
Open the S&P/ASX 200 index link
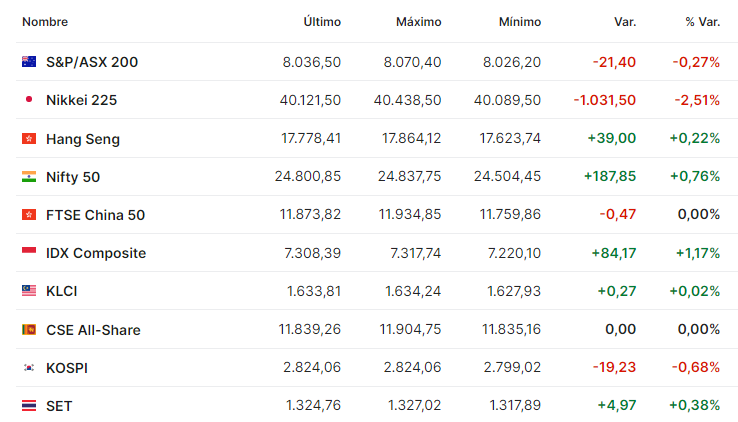[92, 62]
